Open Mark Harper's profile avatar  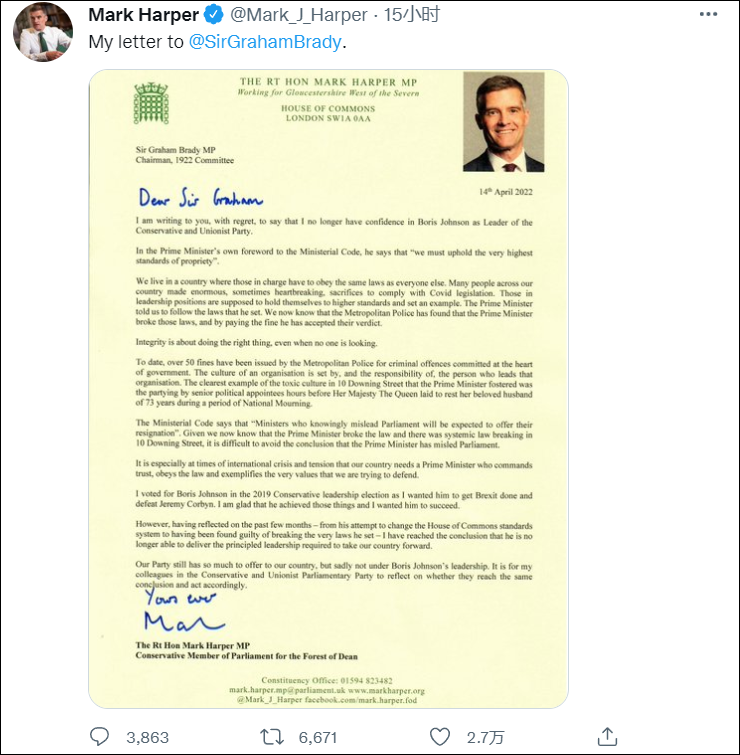pyautogui.click(x=41, y=31)
